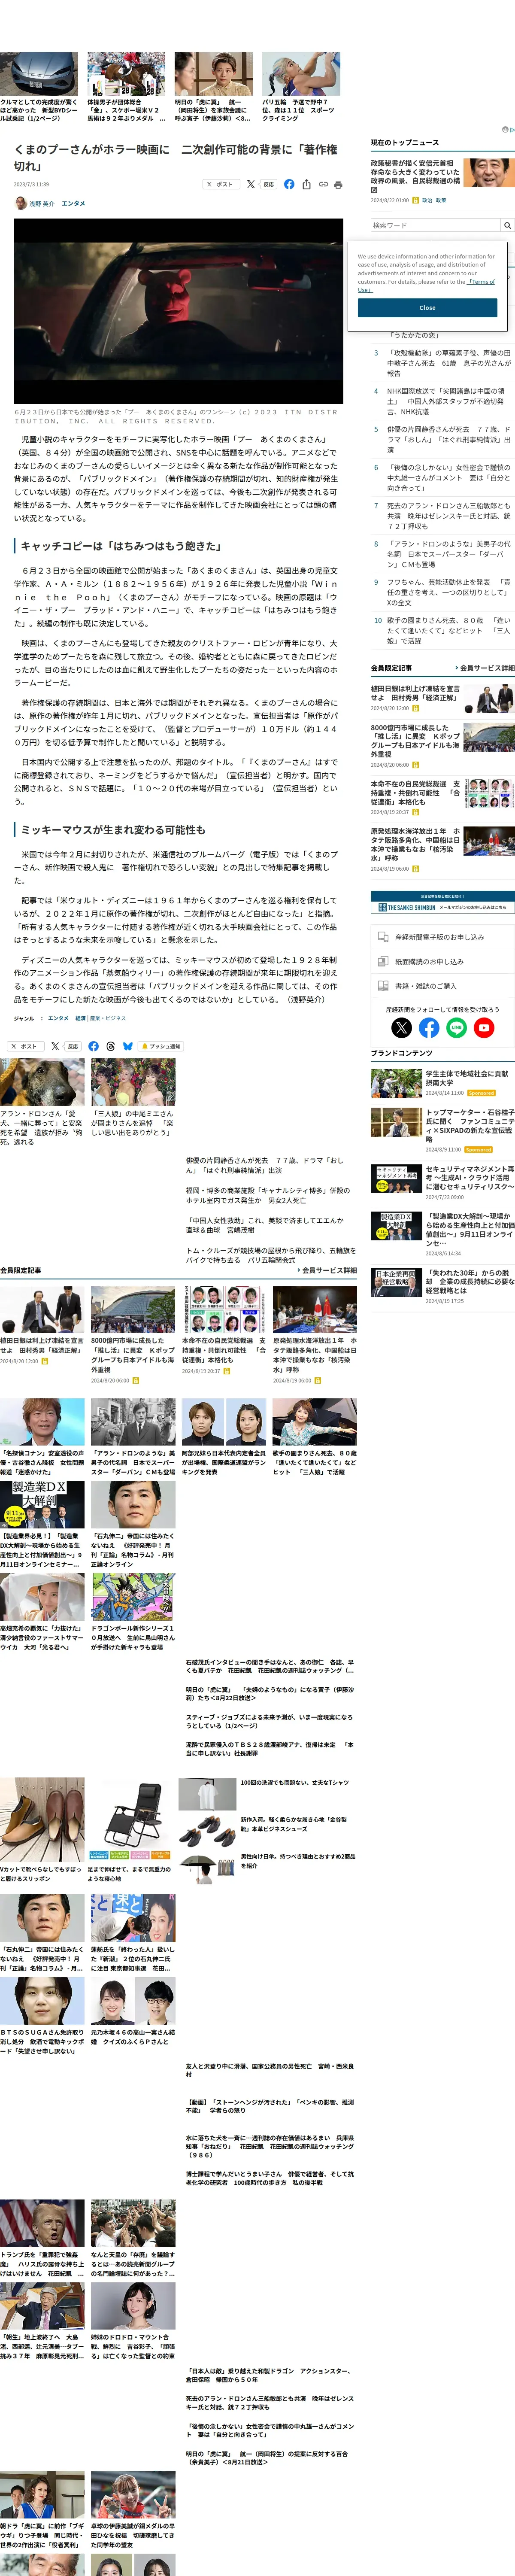The height and width of the screenshot is (2576, 515).
Task: Copy article link icon under the headline
Action: [323, 184]
